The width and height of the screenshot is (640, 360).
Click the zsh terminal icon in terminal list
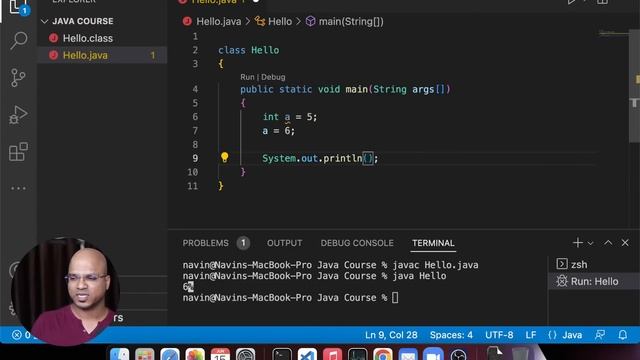[x=562, y=264]
